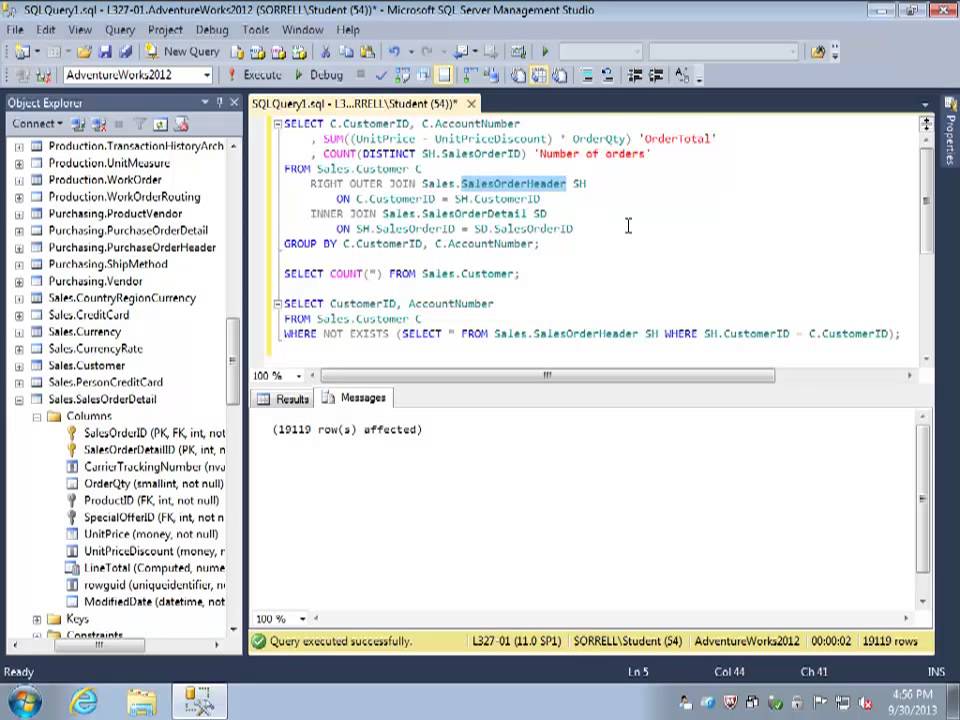Image resolution: width=960 pixels, height=720 pixels.
Task: Open the File menu
Action: [15, 29]
